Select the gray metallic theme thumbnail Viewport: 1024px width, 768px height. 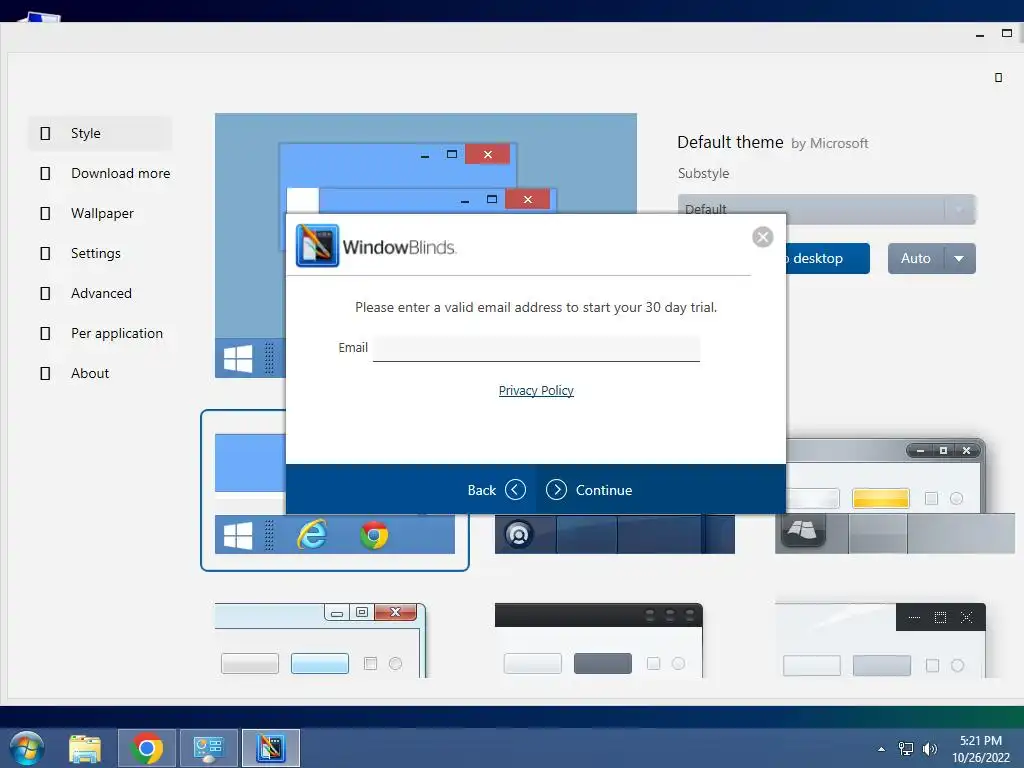[895, 496]
